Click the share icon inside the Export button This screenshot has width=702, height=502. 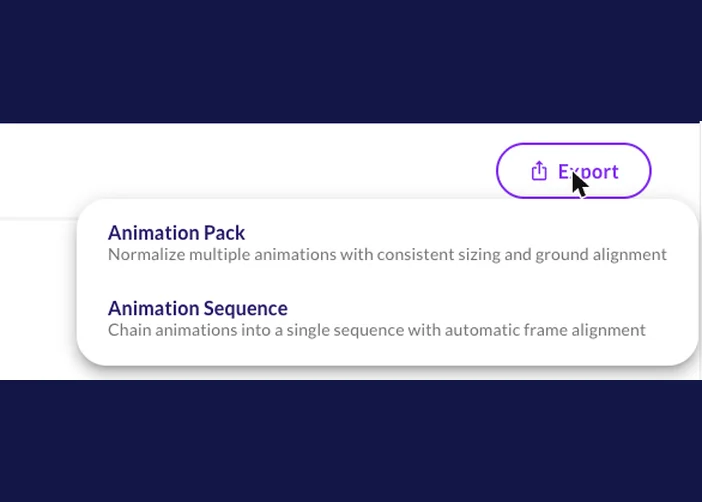point(539,171)
